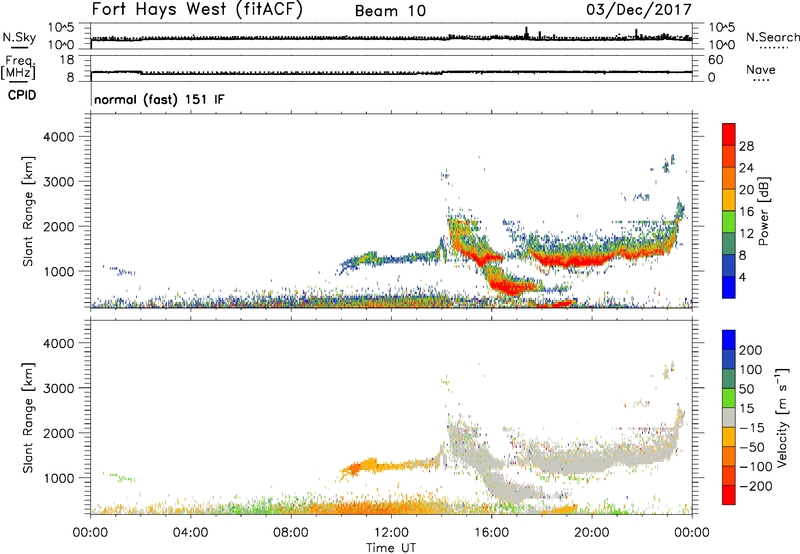Click the 'normal (fast) 151 IF' text

tap(159, 99)
